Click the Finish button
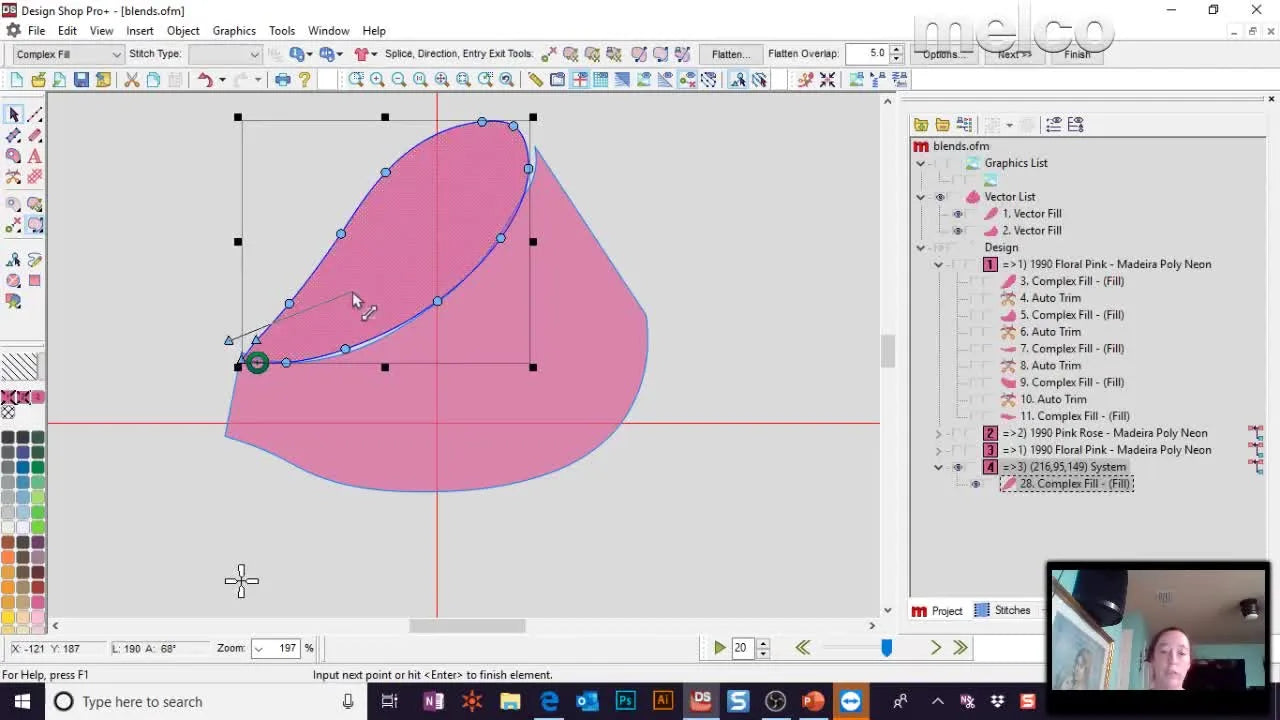Screen dimensions: 1280x720 click(x=1077, y=54)
